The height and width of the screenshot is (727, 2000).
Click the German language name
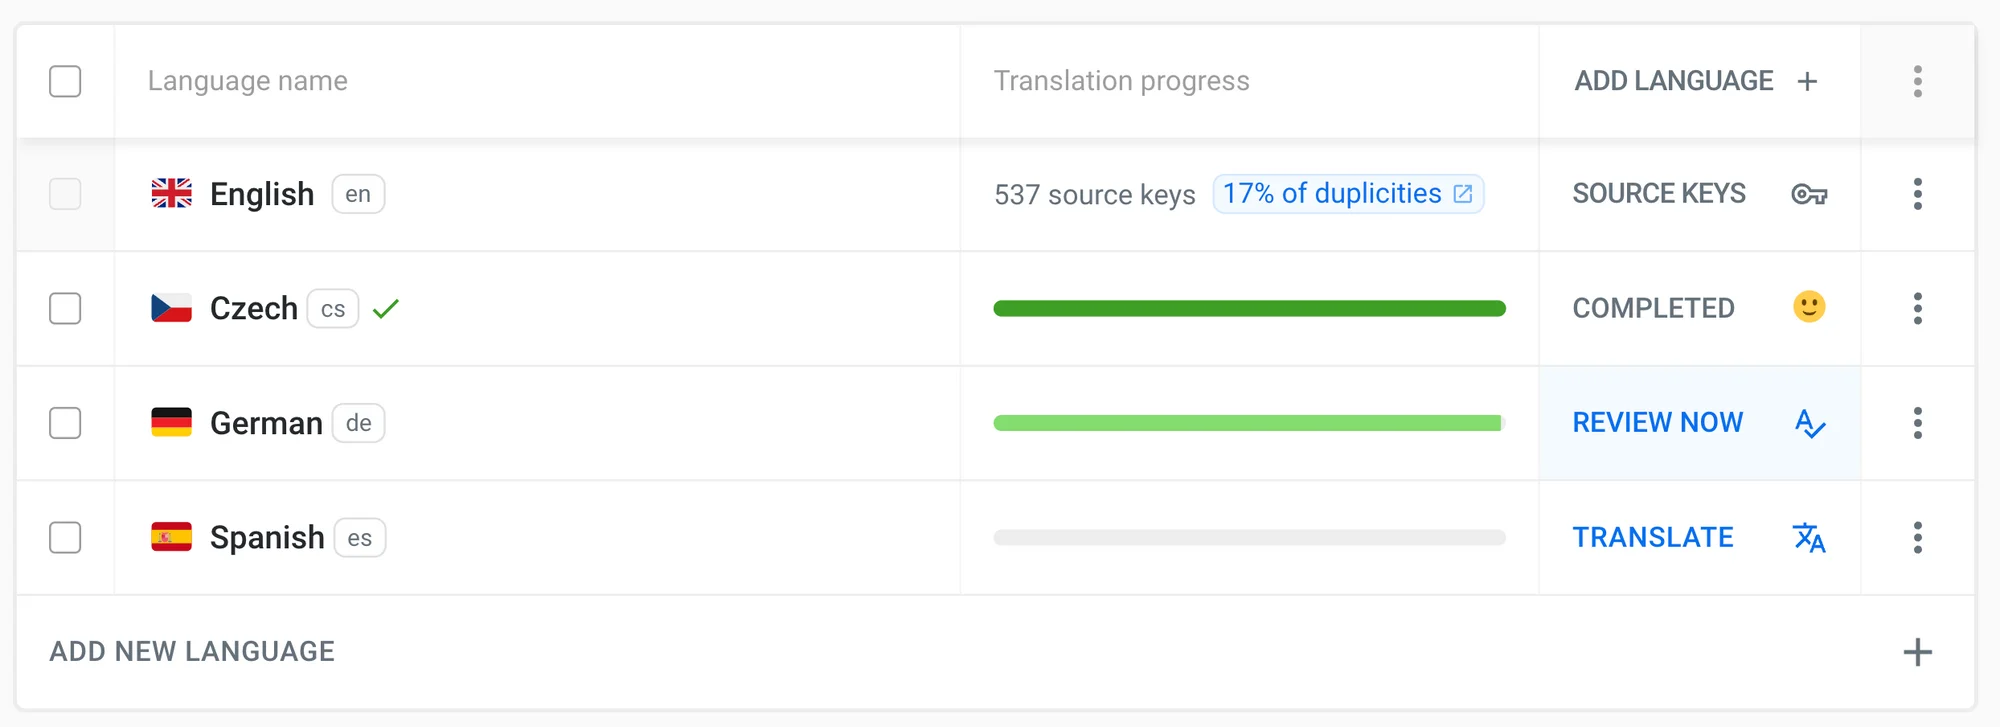point(266,423)
